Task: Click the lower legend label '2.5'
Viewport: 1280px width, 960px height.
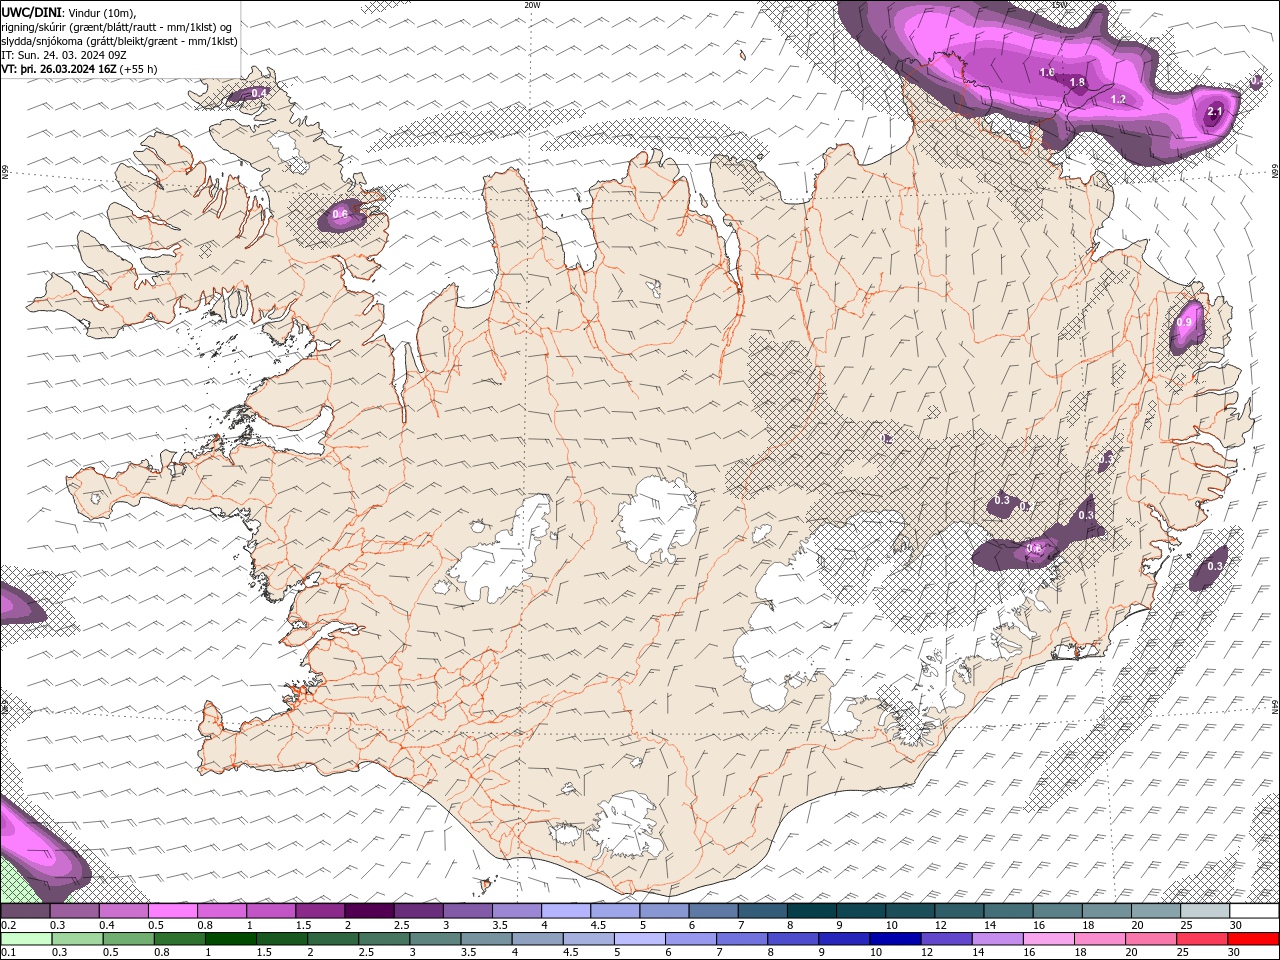Action: [367, 952]
